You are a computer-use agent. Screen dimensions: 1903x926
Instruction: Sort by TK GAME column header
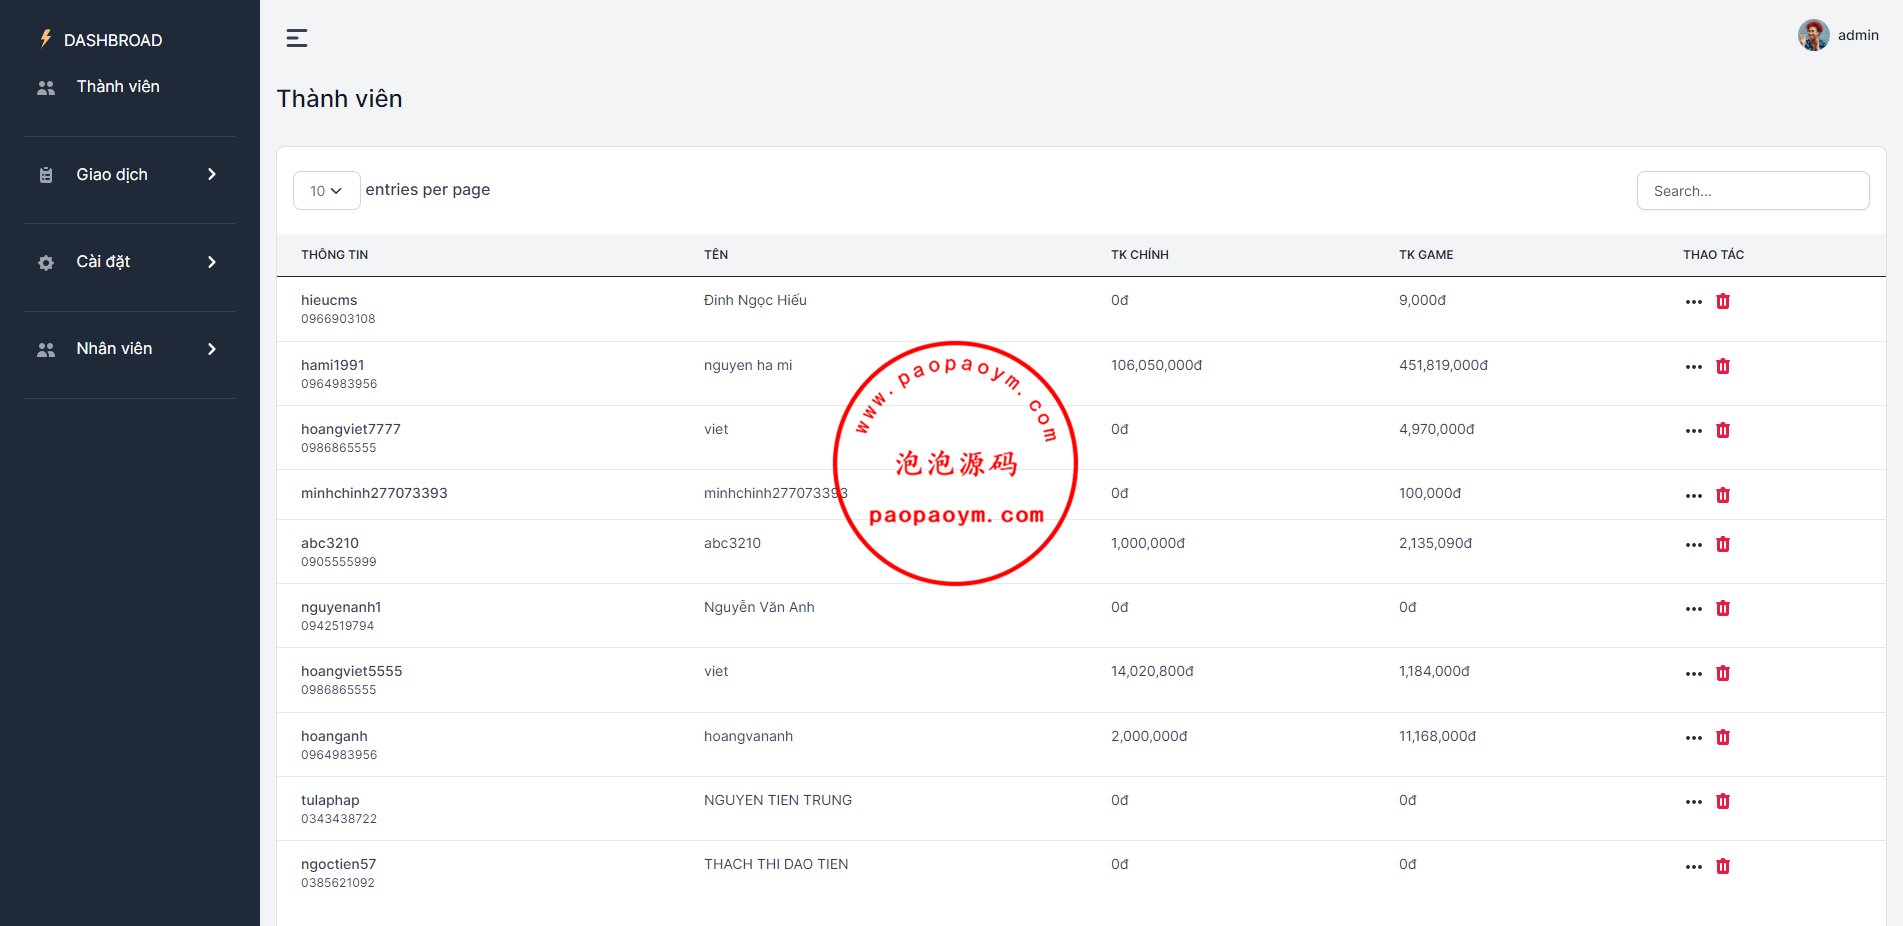click(1425, 255)
